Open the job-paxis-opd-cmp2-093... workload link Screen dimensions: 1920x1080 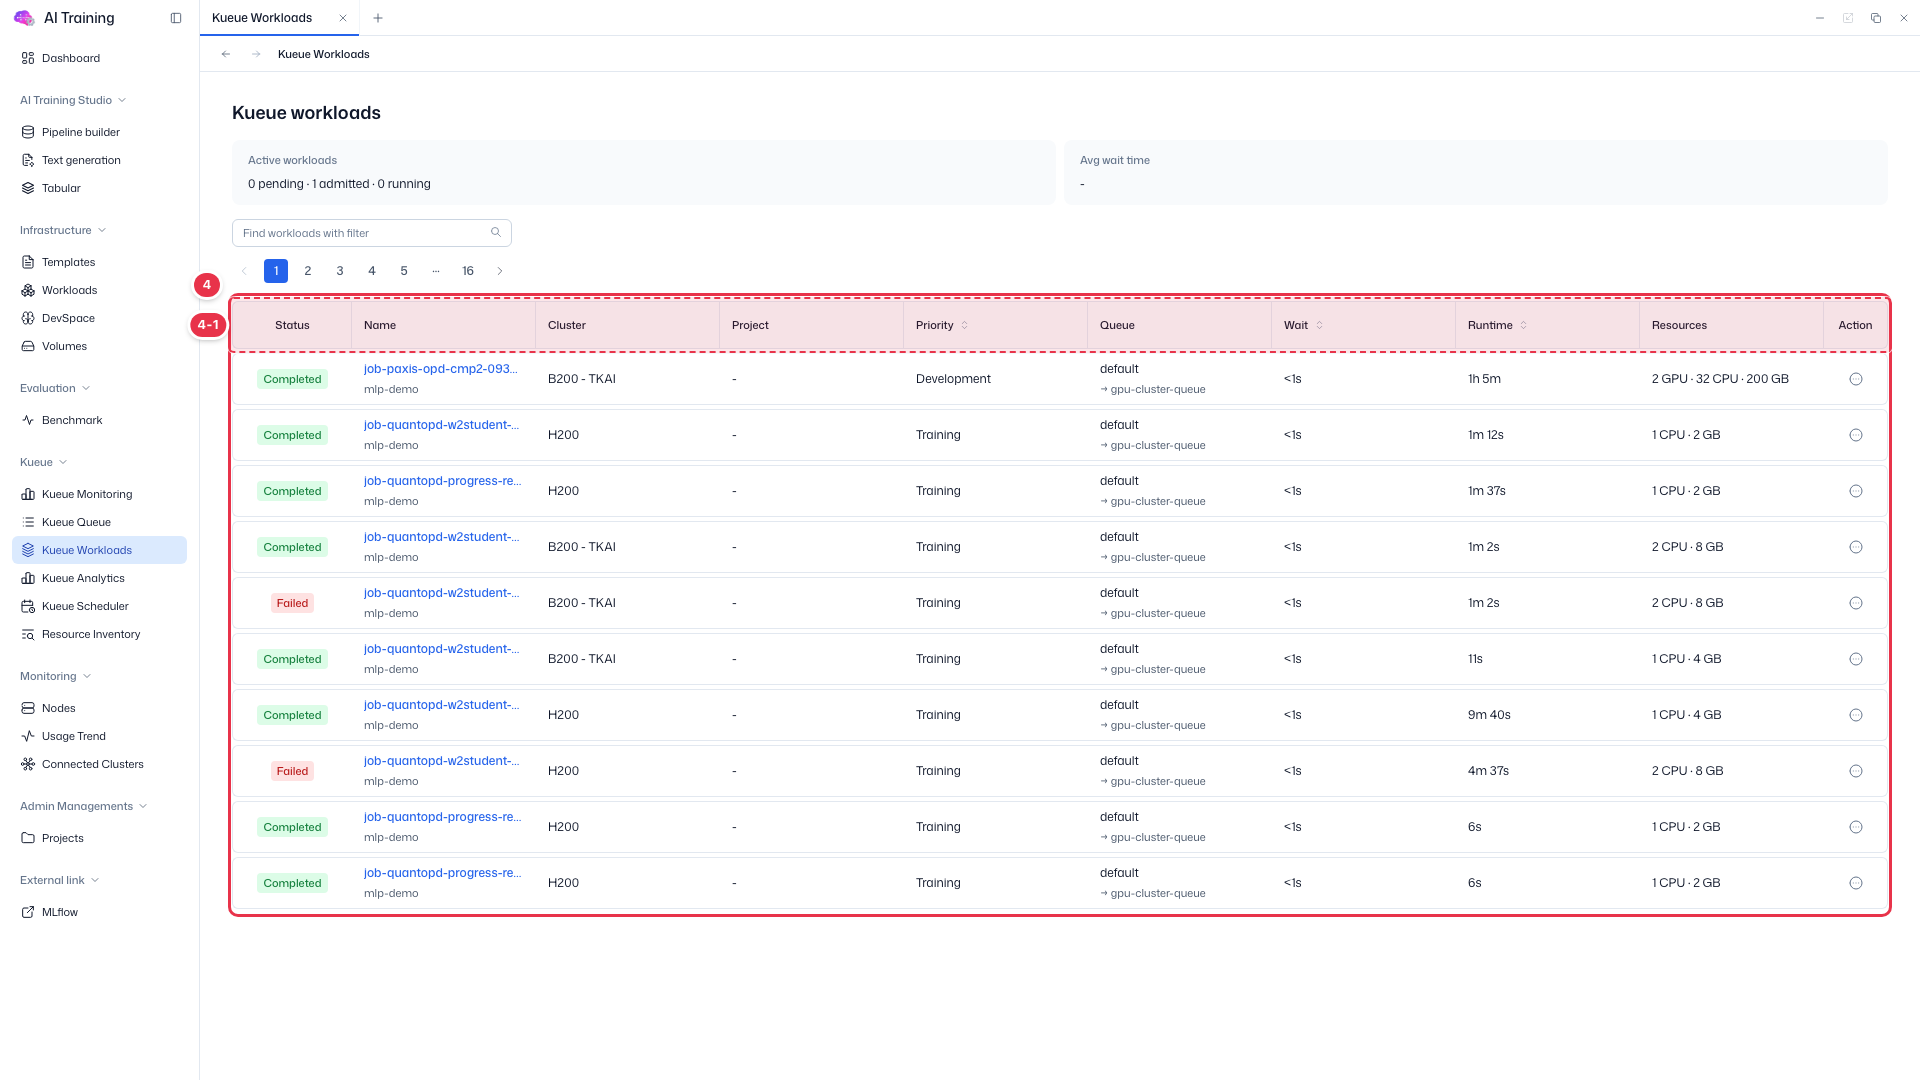pyautogui.click(x=441, y=369)
